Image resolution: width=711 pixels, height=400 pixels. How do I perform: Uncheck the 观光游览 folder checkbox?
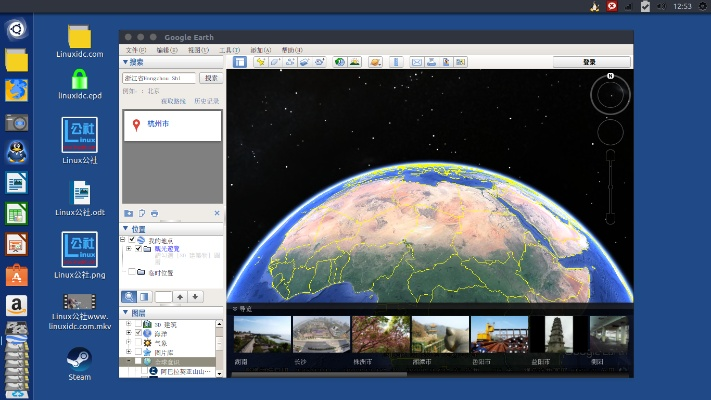point(138,249)
